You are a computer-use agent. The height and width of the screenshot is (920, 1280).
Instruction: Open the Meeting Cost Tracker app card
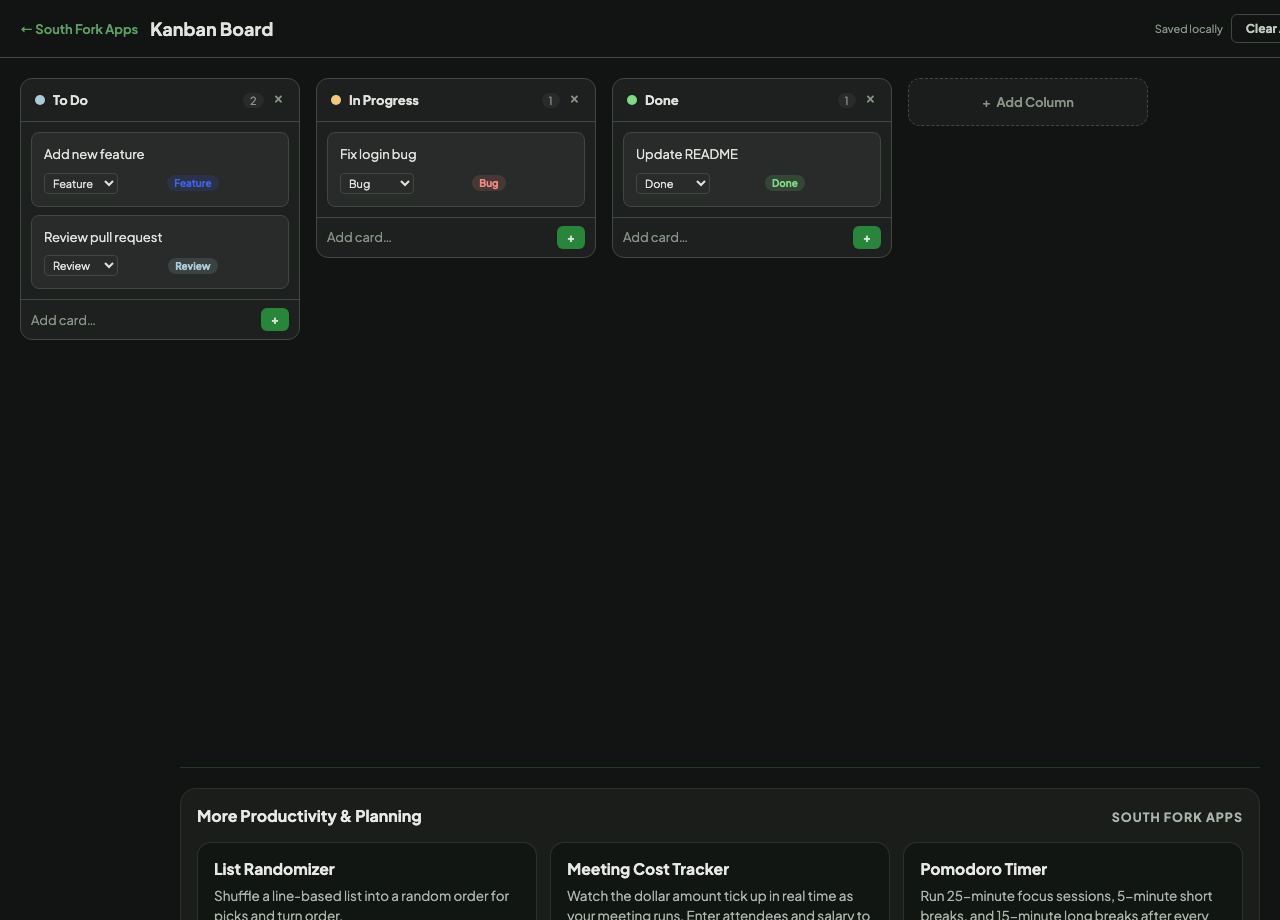coord(720,881)
